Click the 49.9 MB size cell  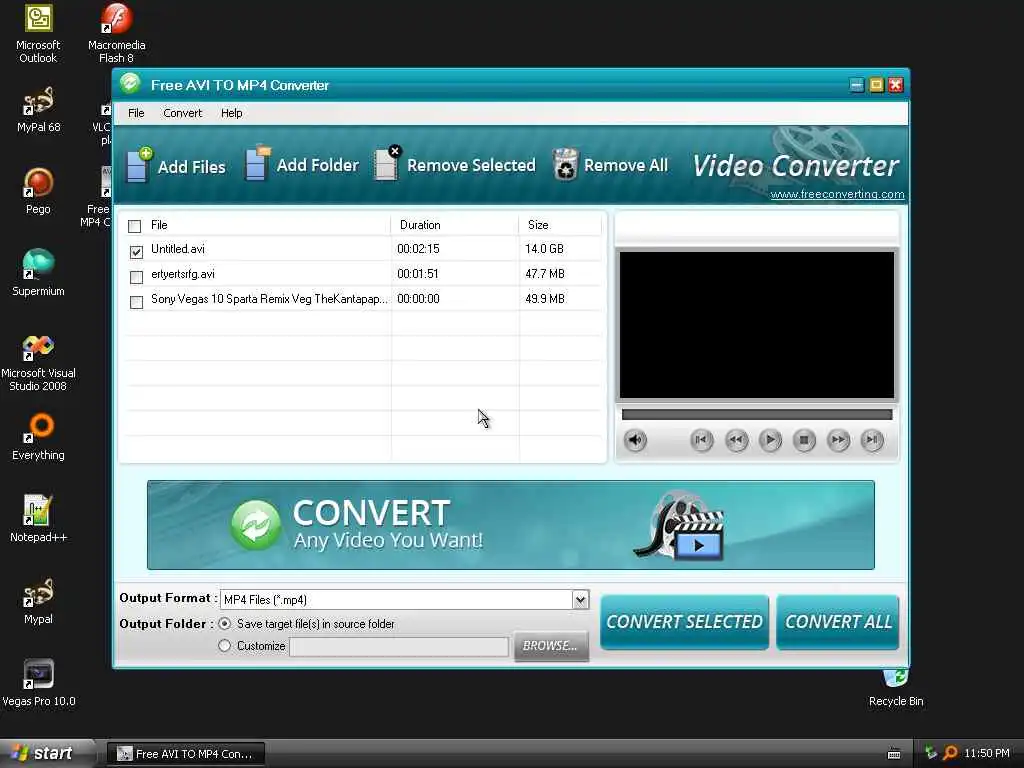(x=545, y=299)
